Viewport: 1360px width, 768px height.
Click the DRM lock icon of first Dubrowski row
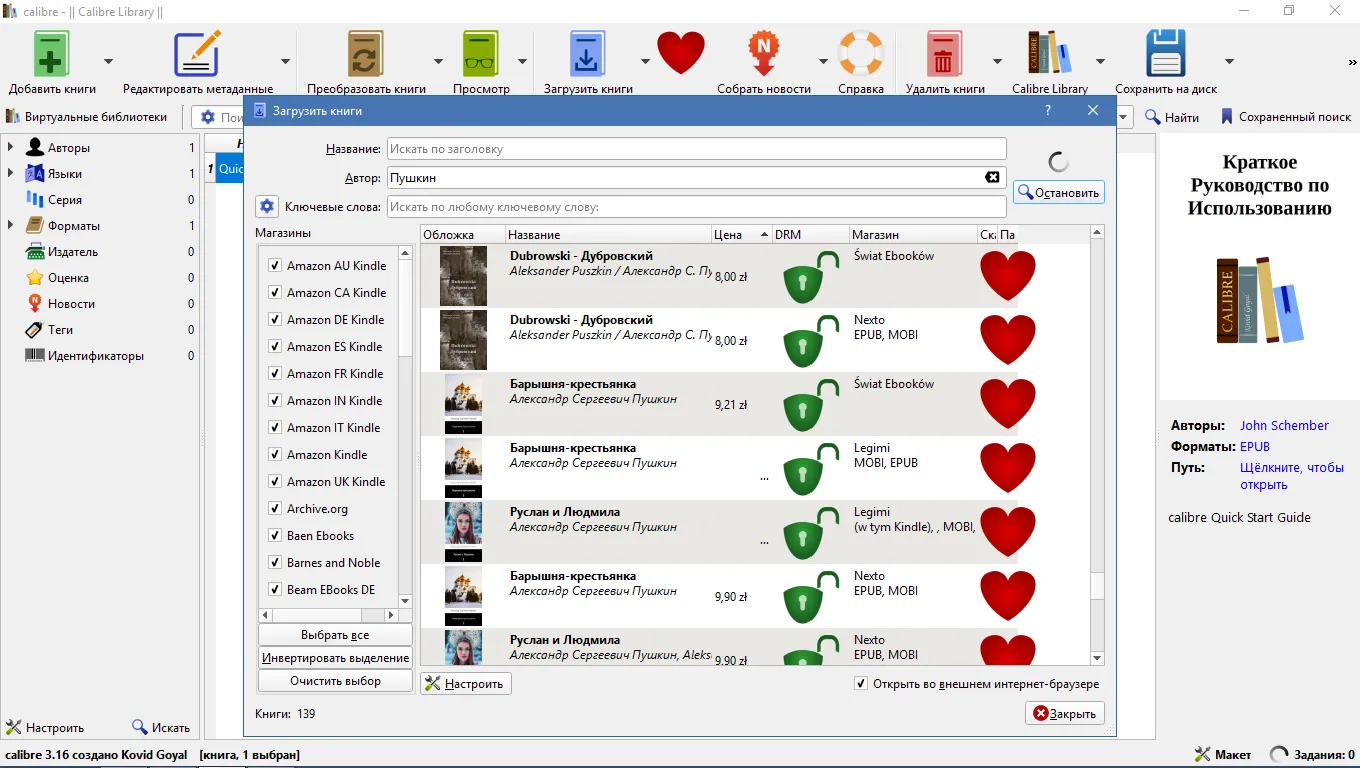810,277
